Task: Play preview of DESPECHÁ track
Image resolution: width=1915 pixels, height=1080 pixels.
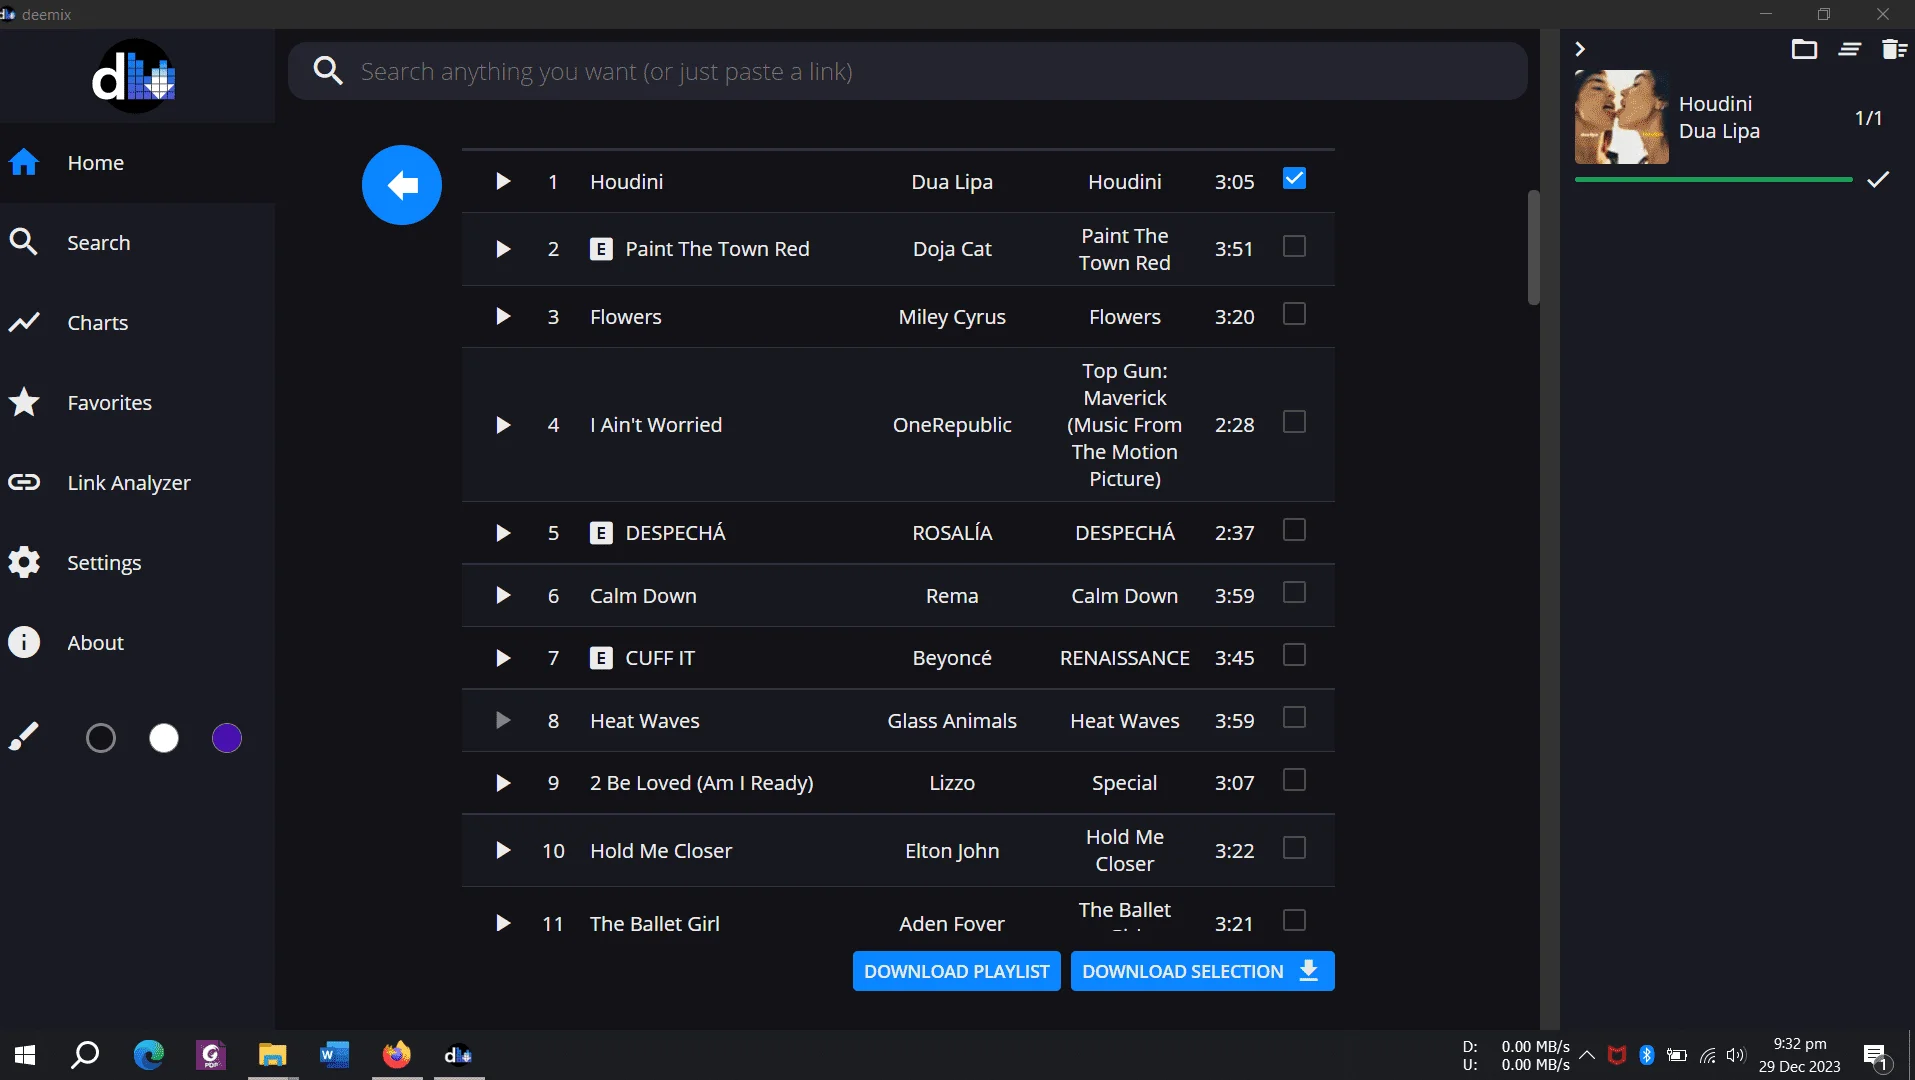Action: pos(503,533)
